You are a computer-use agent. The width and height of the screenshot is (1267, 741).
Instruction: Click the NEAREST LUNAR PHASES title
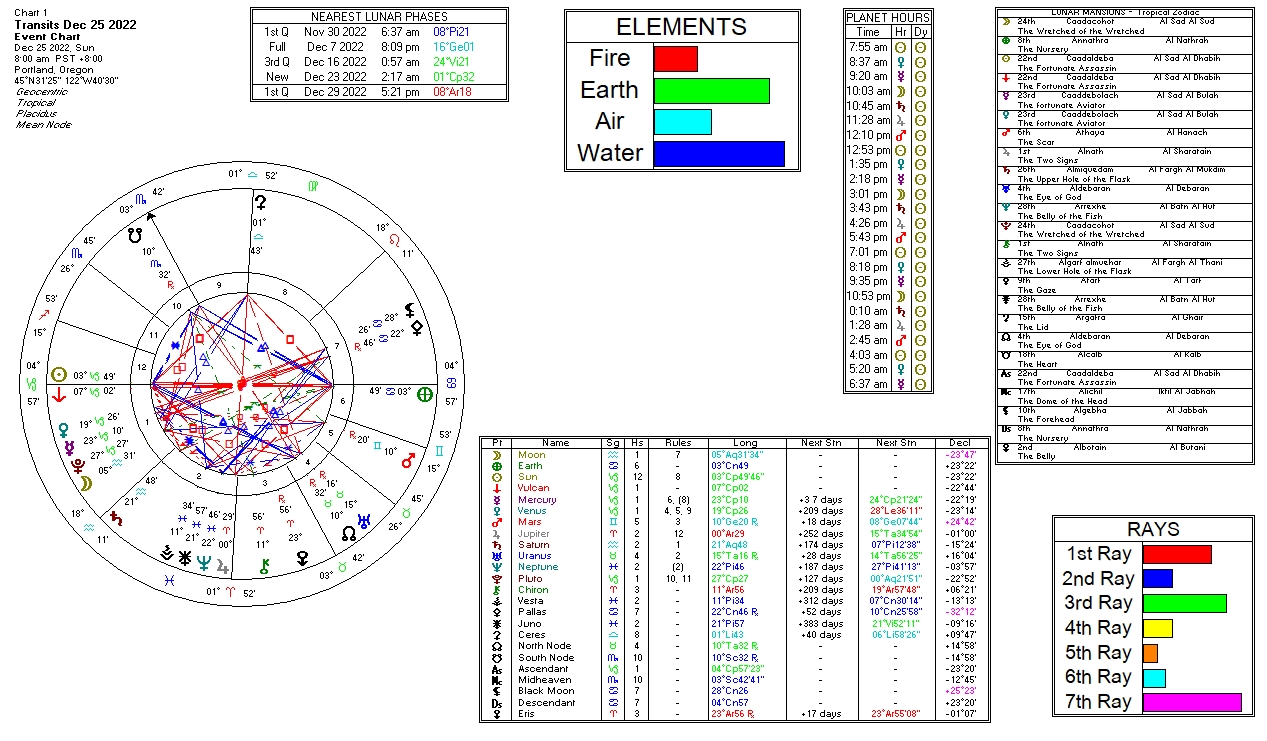click(379, 17)
